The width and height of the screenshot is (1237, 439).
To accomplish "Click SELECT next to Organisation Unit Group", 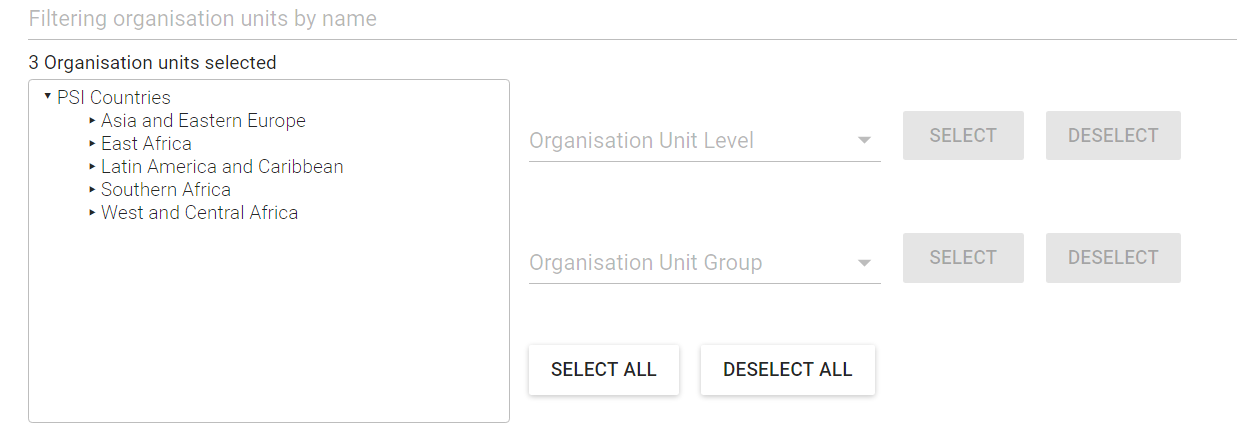I will (x=962, y=258).
